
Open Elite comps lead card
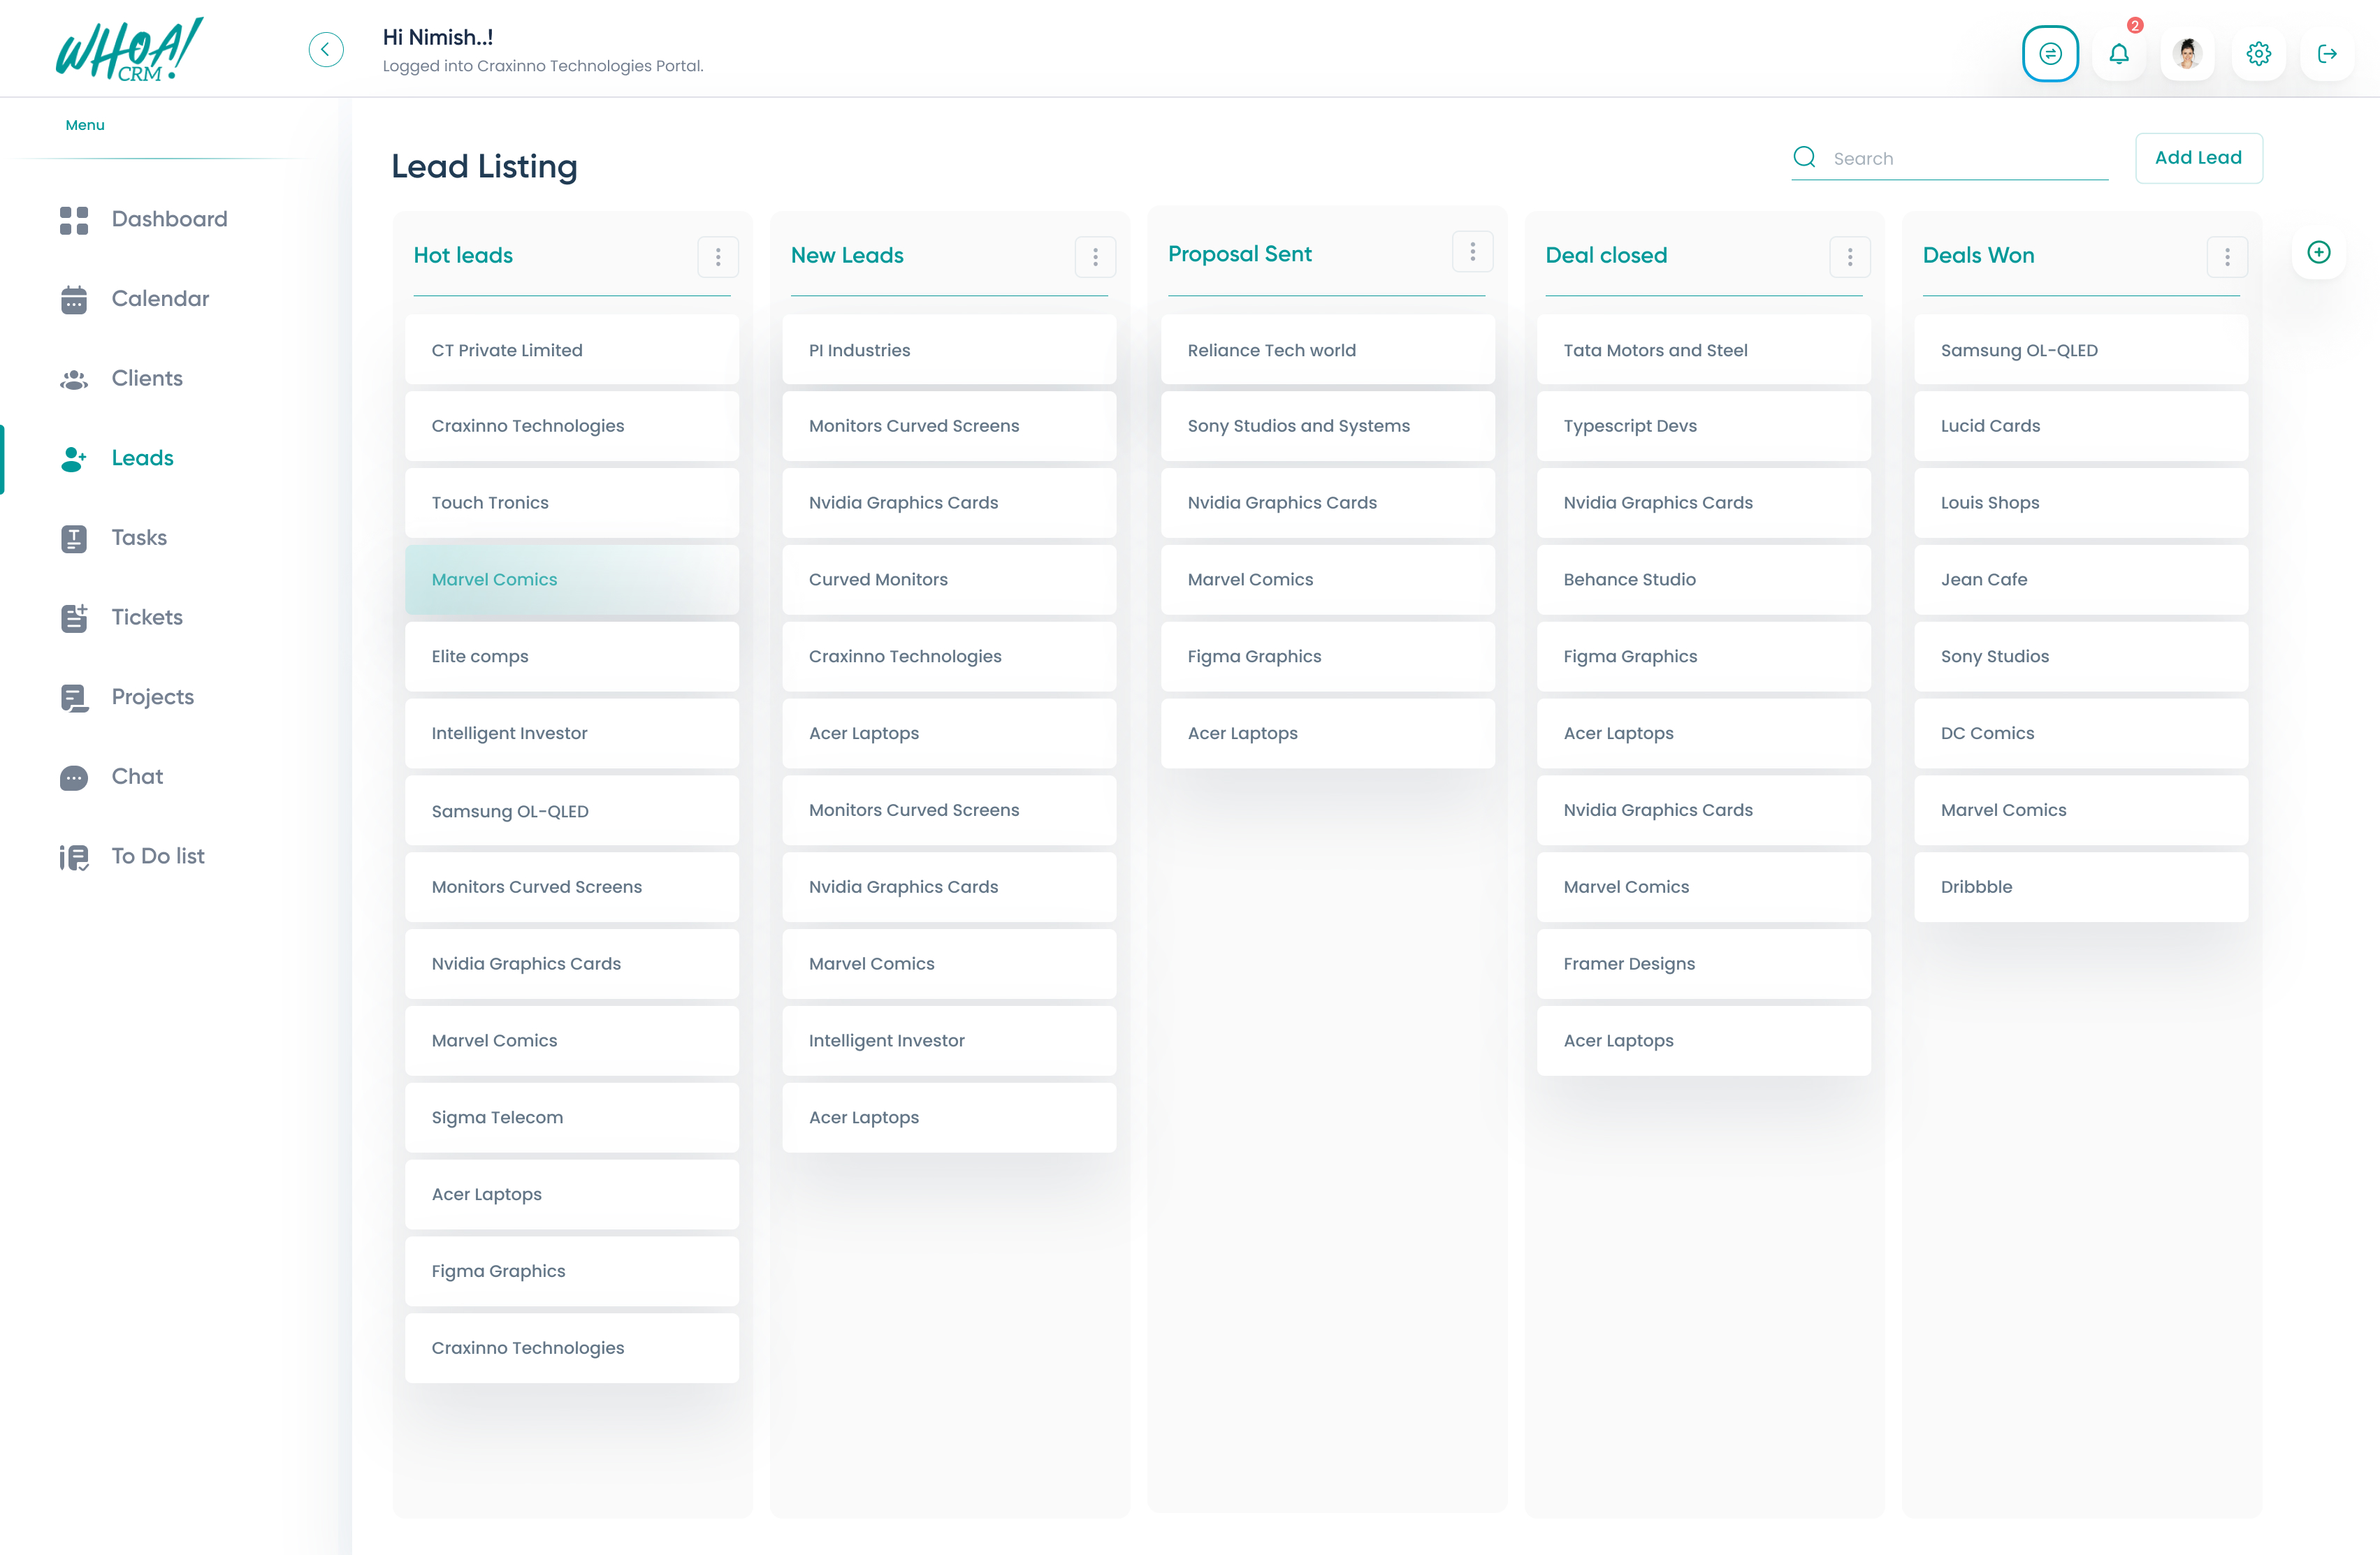pyautogui.click(x=572, y=657)
